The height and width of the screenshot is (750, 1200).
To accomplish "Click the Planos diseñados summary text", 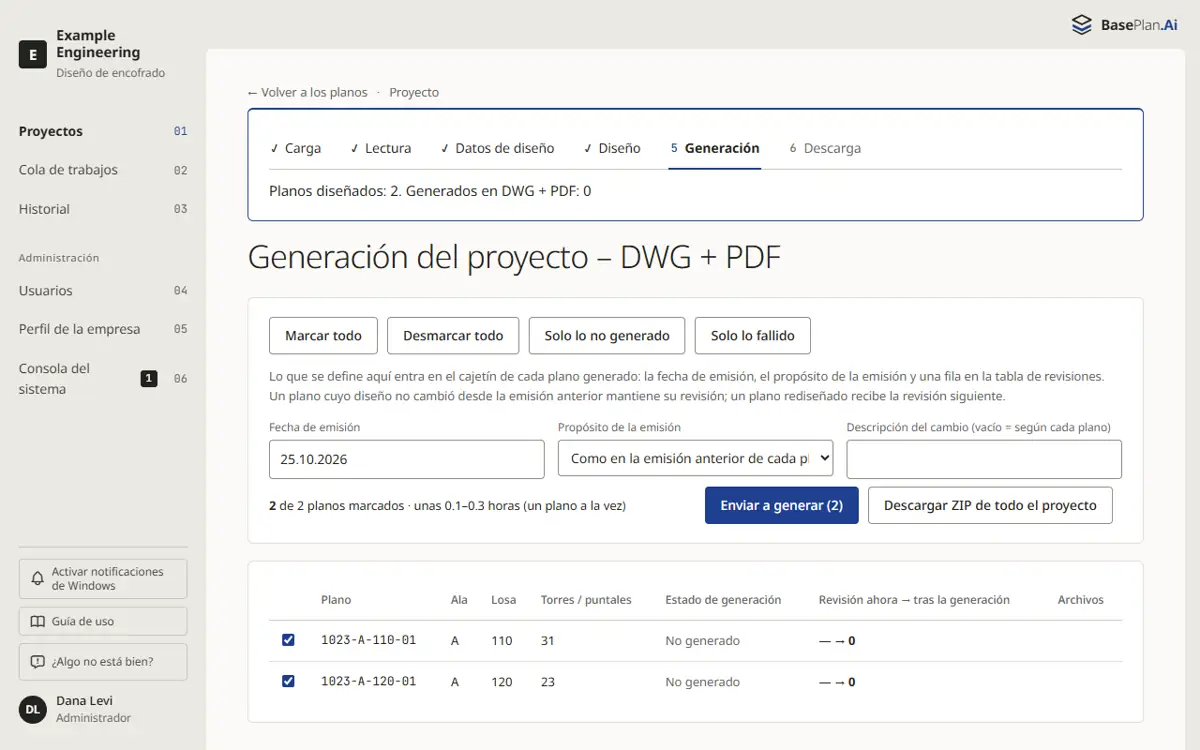I will (430, 191).
